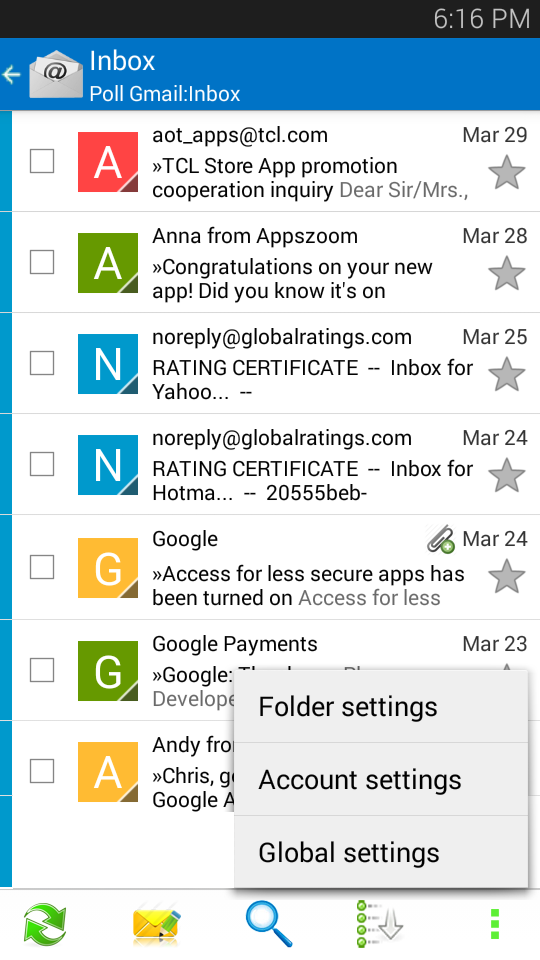Select checkbox for Google Payments email
This screenshot has width=540, height=960.
pos(42,670)
